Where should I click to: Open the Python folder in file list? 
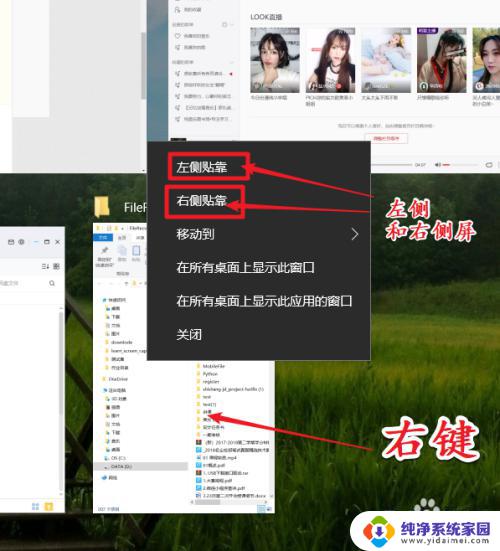[207, 374]
